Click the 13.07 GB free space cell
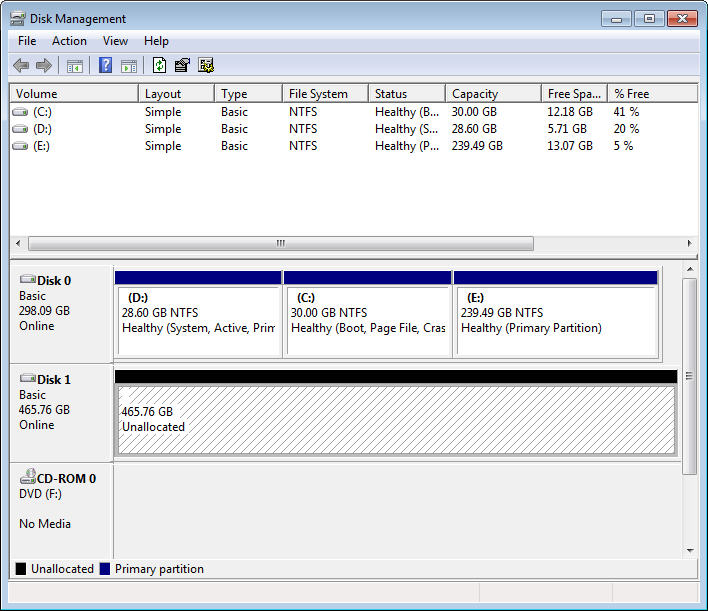The height and width of the screenshot is (611, 708). click(x=570, y=146)
